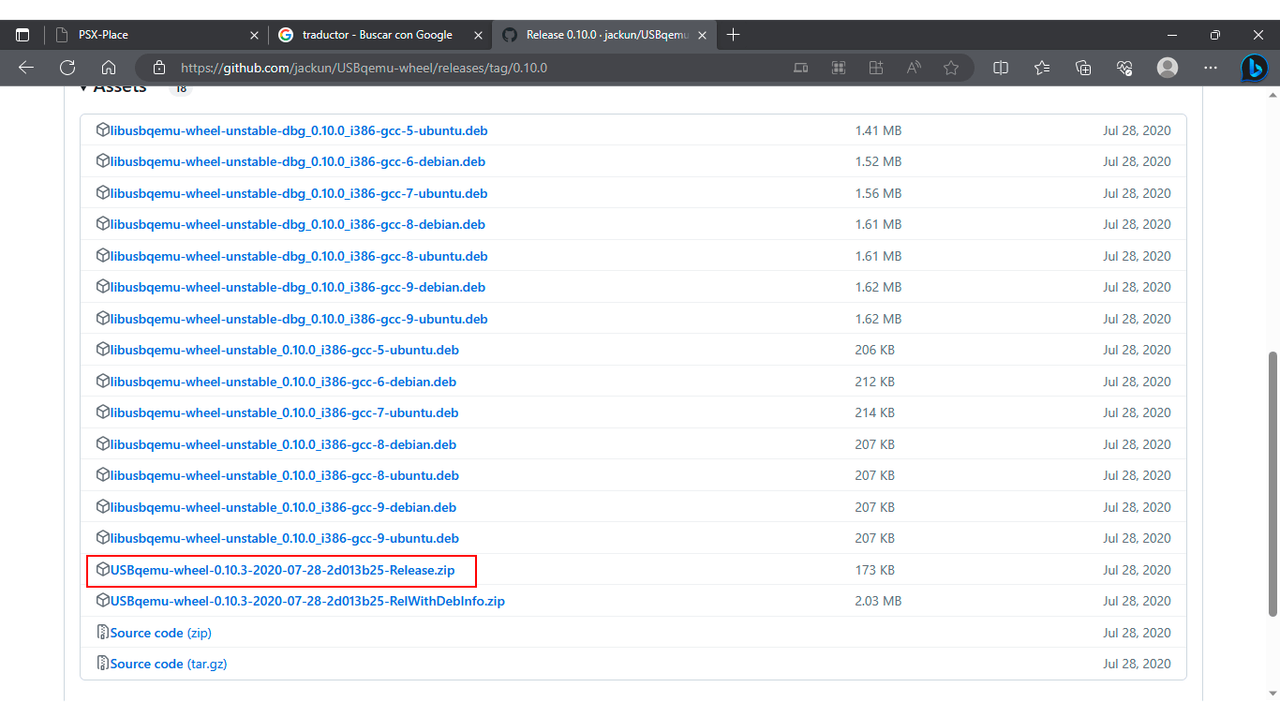Open a new tab
This screenshot has height=720, width=1280.
coord(733,35)
